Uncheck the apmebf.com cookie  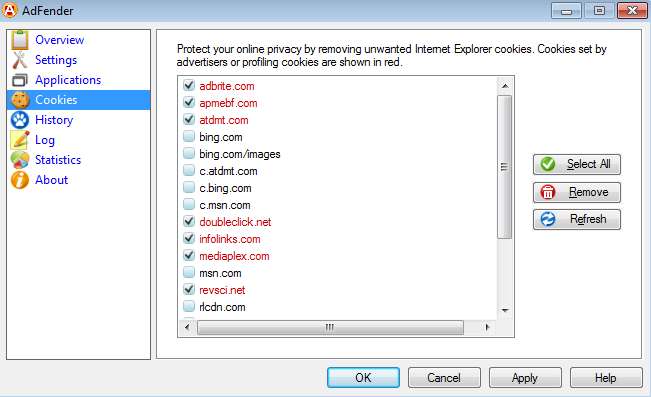pos(189,103)
